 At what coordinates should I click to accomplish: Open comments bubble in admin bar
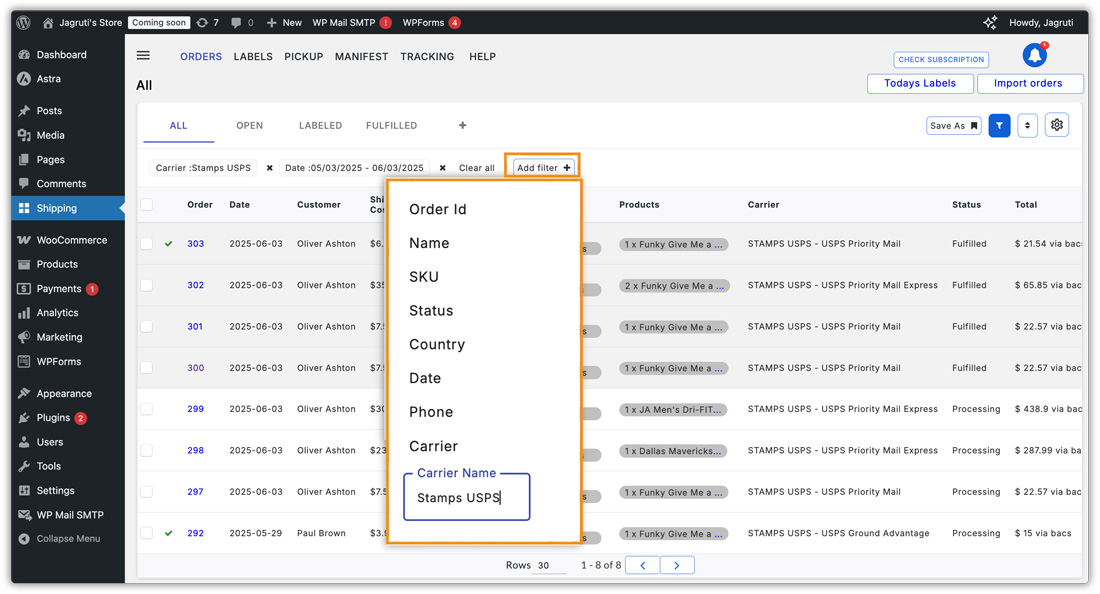pyautogui.click(x=242, y=22)
